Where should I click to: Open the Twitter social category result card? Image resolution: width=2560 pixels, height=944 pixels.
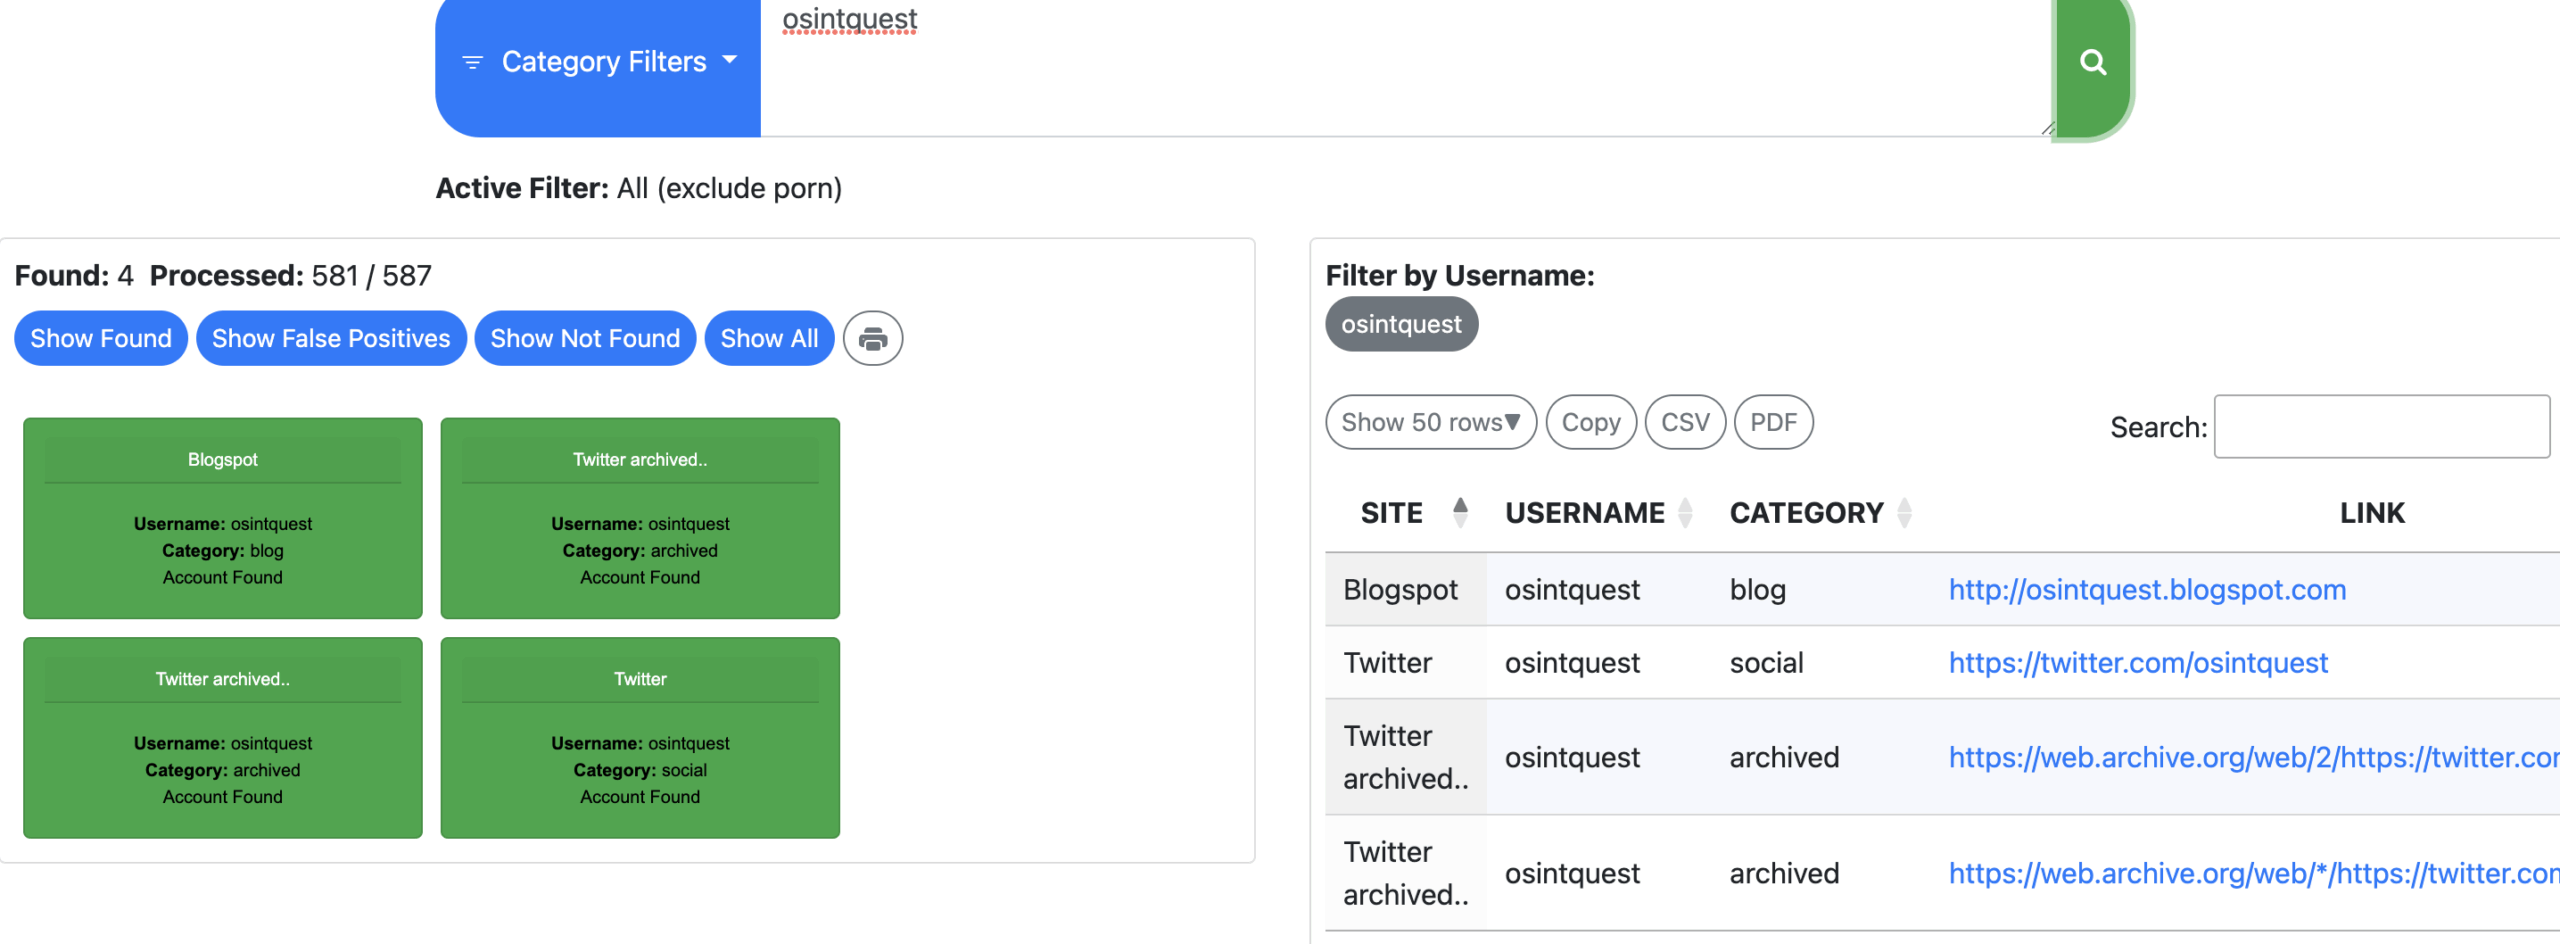point(640,738)
